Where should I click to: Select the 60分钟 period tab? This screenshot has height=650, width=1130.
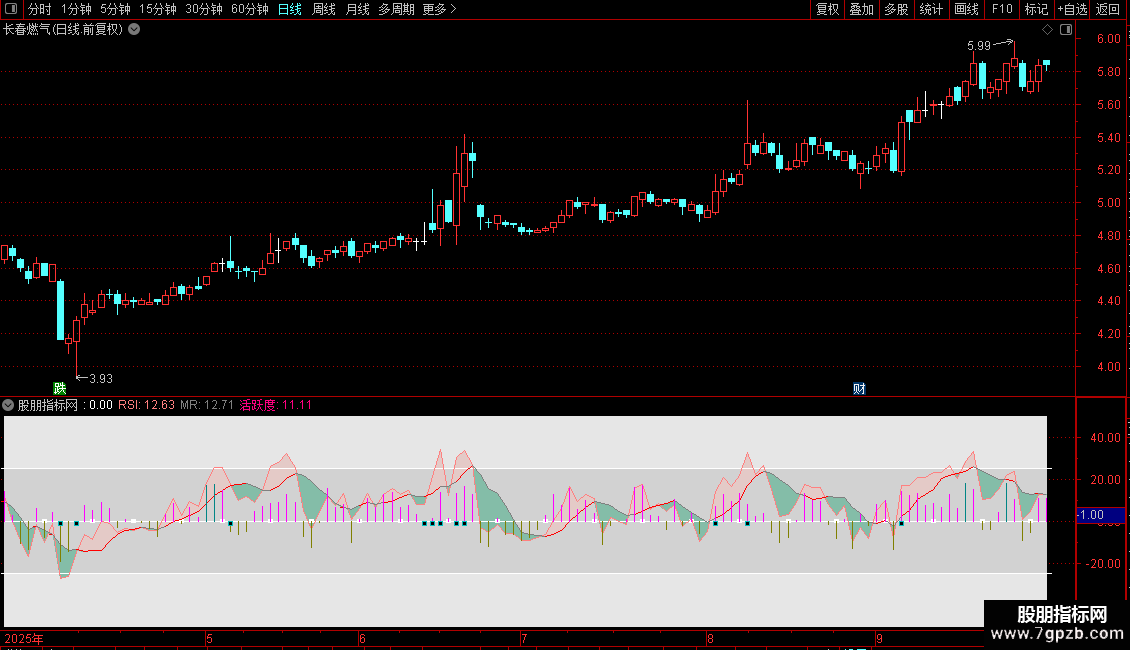point(250,9)
